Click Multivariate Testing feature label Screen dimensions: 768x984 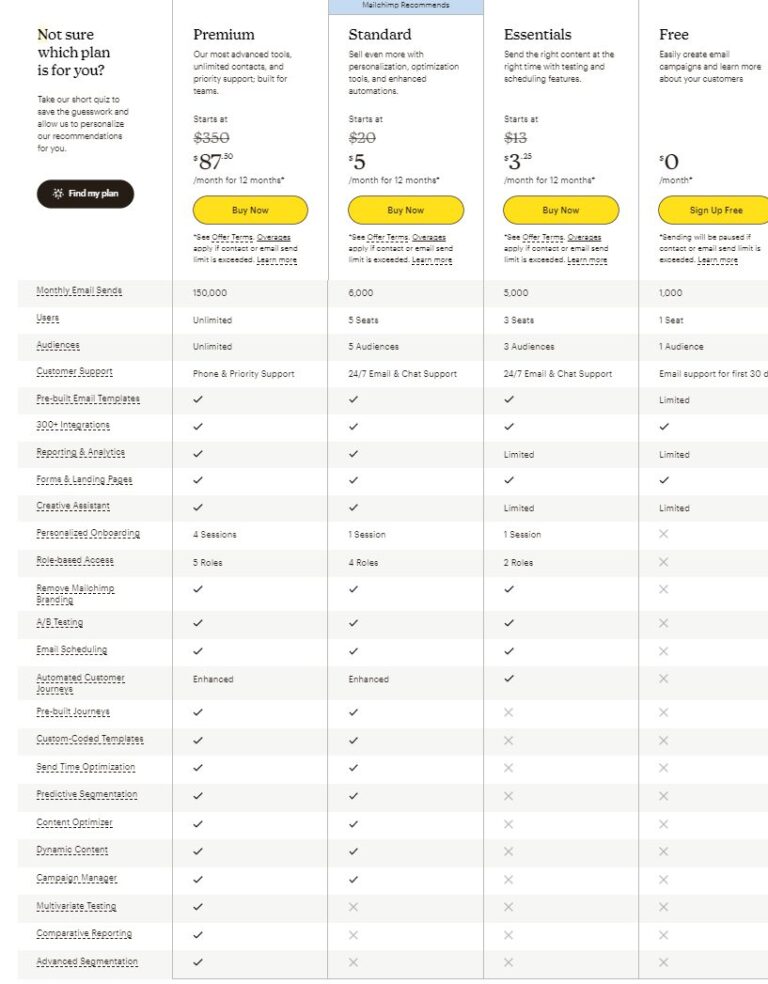click(x=76, y=907)
